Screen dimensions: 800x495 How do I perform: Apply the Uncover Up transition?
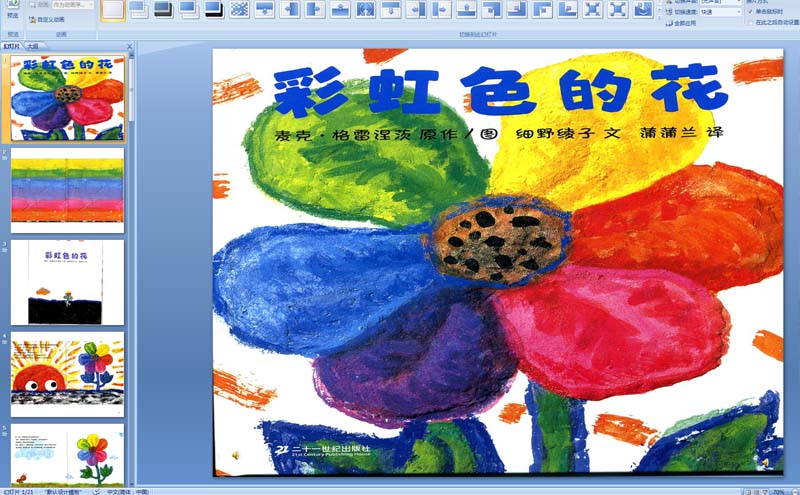tap(466, 10)
